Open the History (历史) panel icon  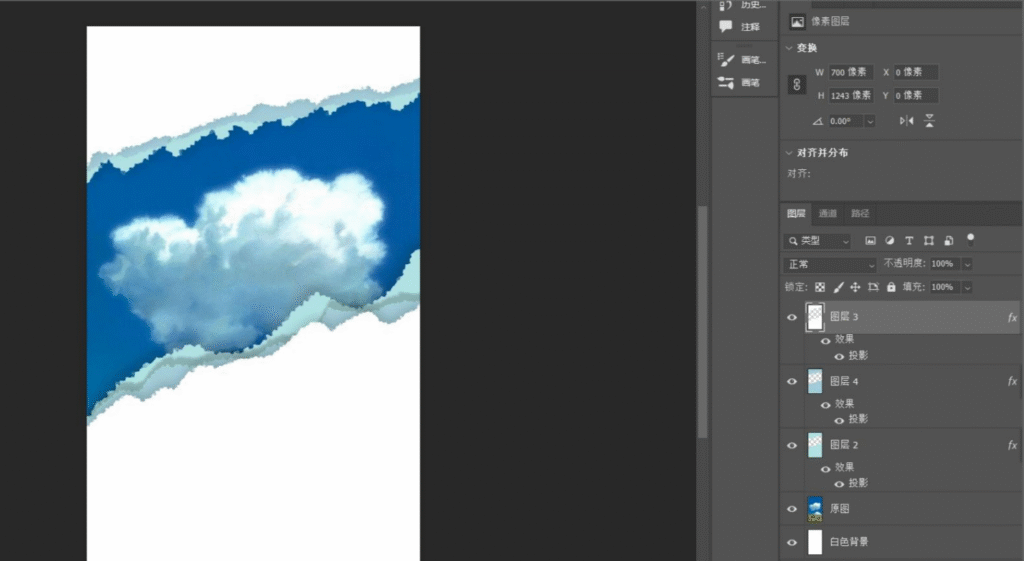[725, 5]
